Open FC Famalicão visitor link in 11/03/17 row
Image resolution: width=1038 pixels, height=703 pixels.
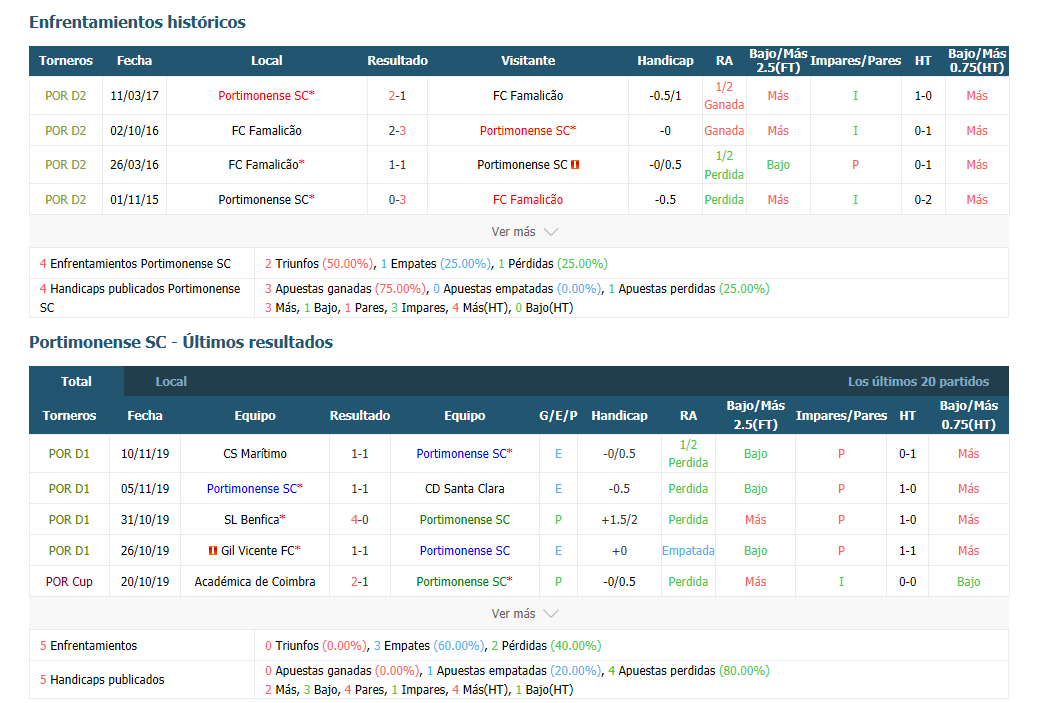[528, 95]
